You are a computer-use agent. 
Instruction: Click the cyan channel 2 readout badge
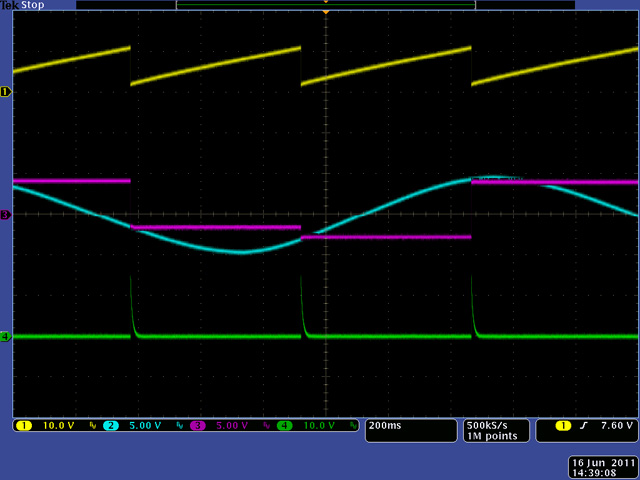(x=111, y=426)
